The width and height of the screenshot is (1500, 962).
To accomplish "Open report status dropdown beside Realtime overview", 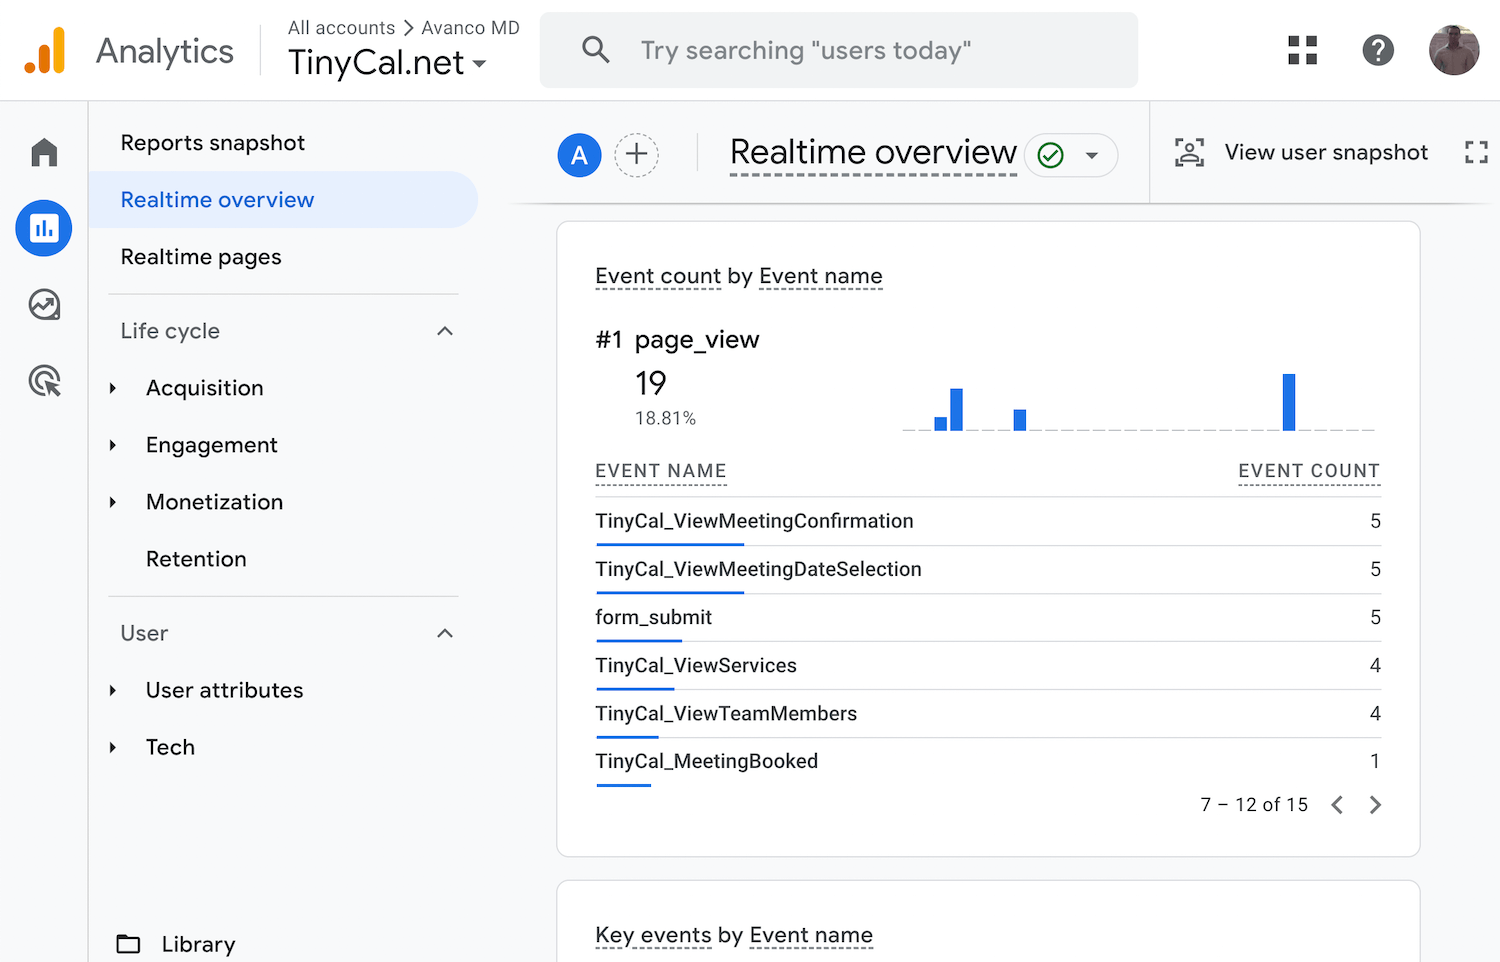I will coord(1091,155).
